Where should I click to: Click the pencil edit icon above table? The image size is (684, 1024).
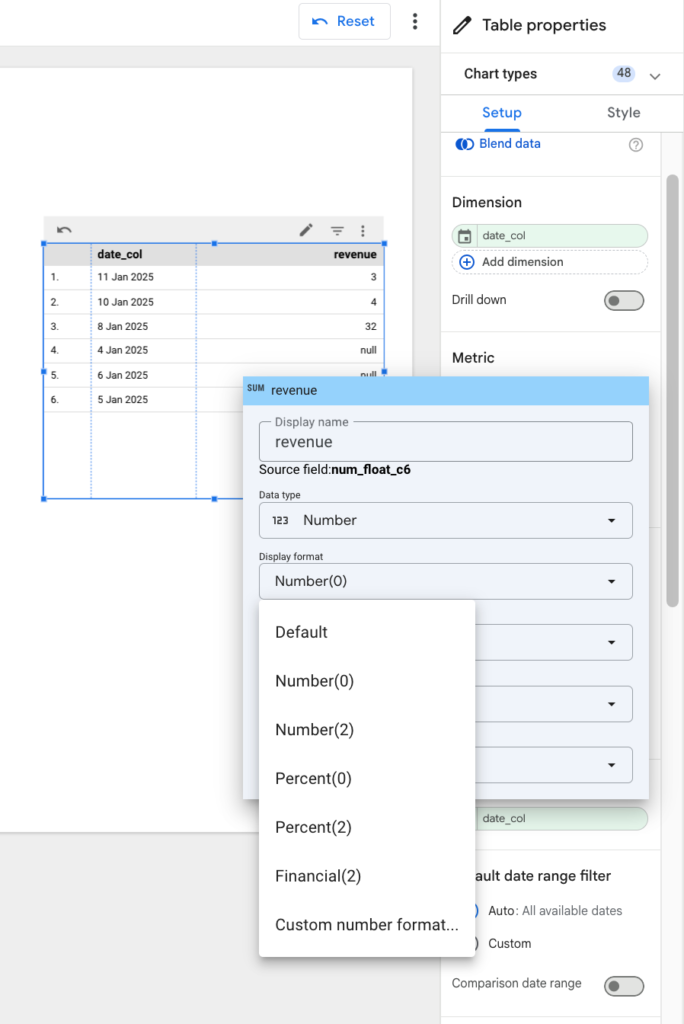click(307, 230)
